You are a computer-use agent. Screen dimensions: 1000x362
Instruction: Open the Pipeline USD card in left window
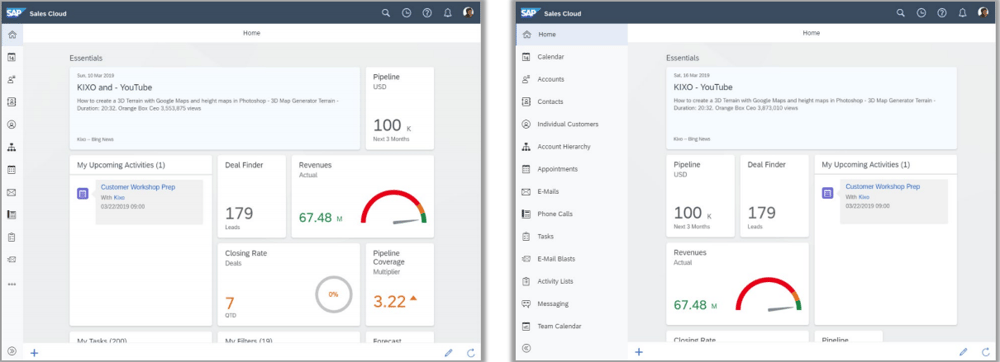click(400, 108)
